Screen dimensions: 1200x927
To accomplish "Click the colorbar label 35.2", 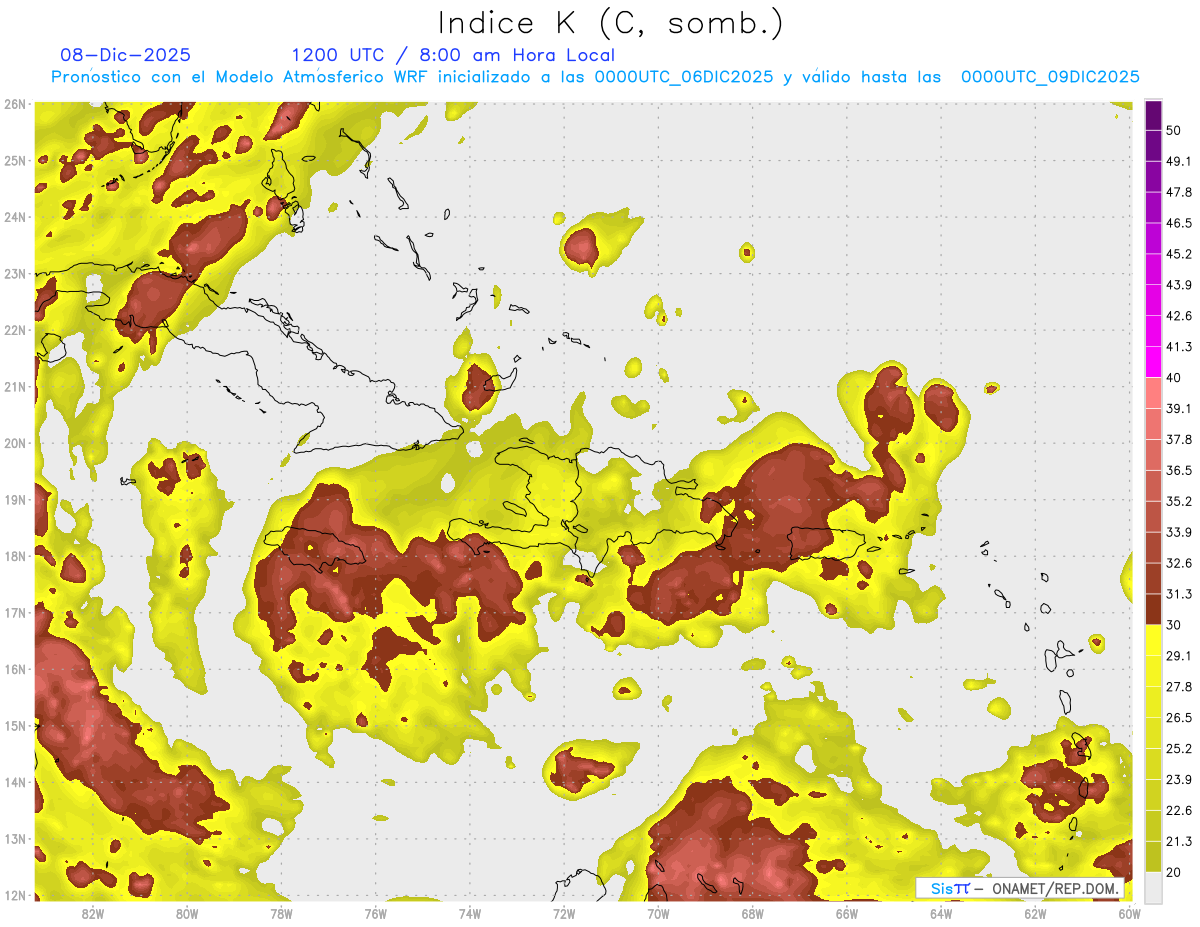I will [1179, 501].
